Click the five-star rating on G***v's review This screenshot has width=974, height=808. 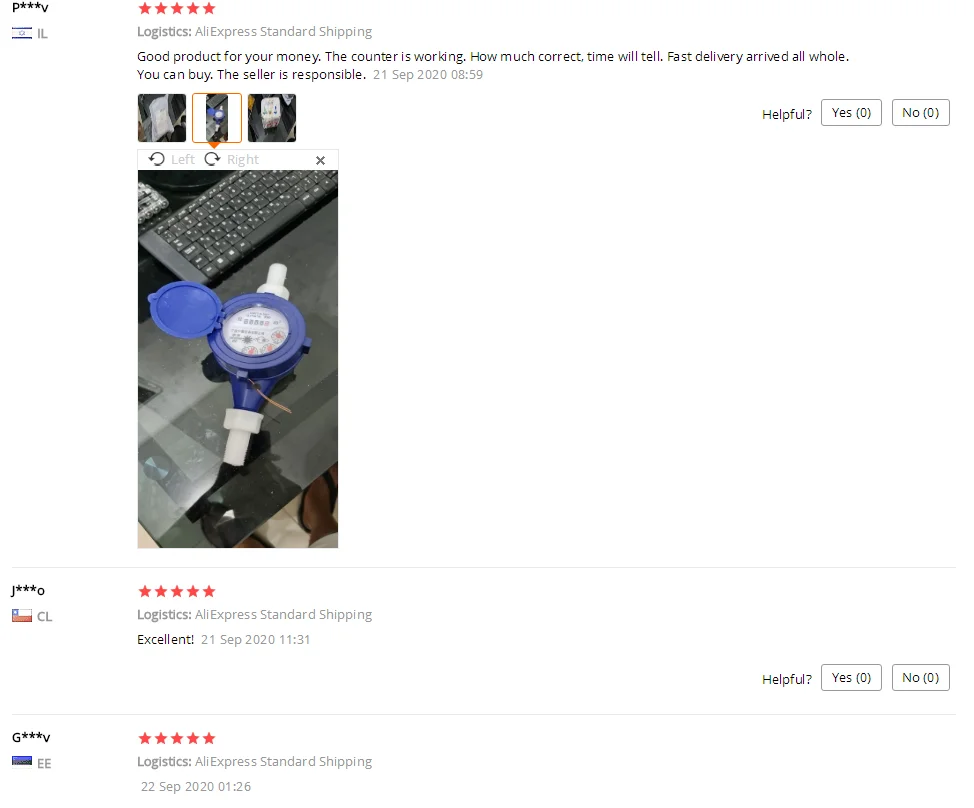coord(177,738)
